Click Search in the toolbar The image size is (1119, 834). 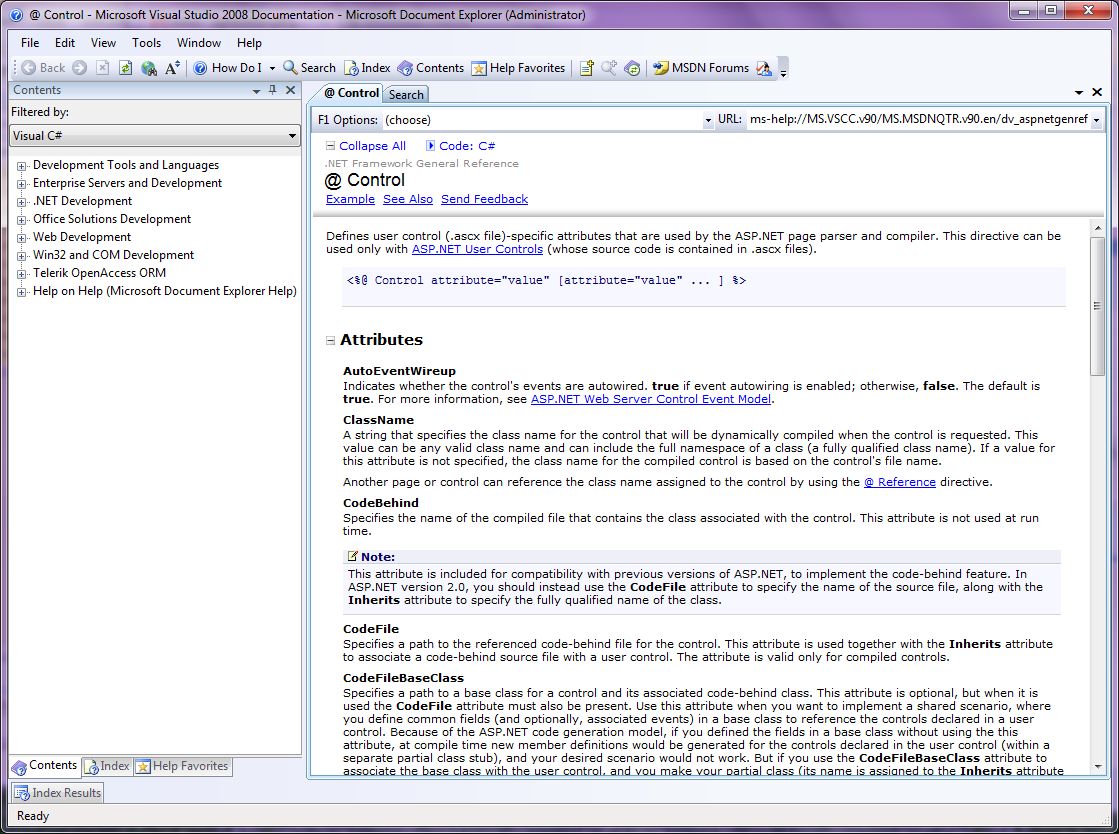(309, 68)
